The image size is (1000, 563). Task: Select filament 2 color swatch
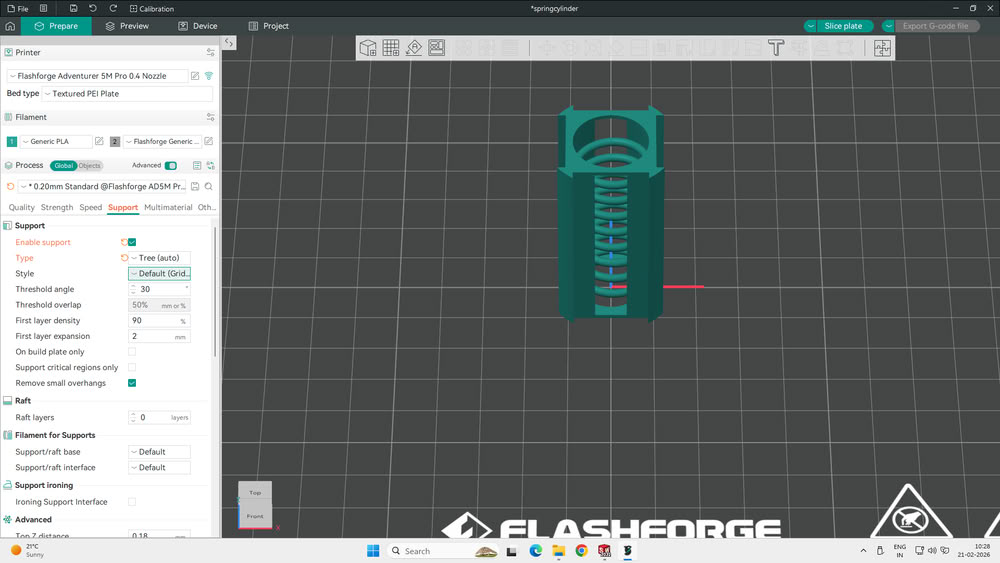coord(115,142)
